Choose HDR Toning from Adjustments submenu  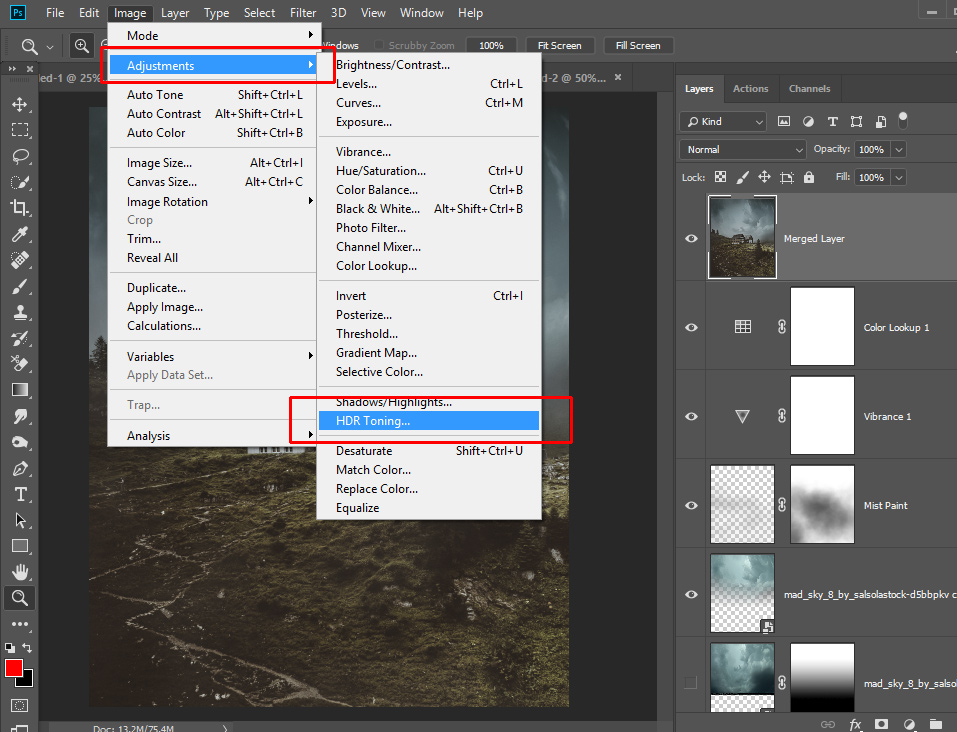[428, 421]
